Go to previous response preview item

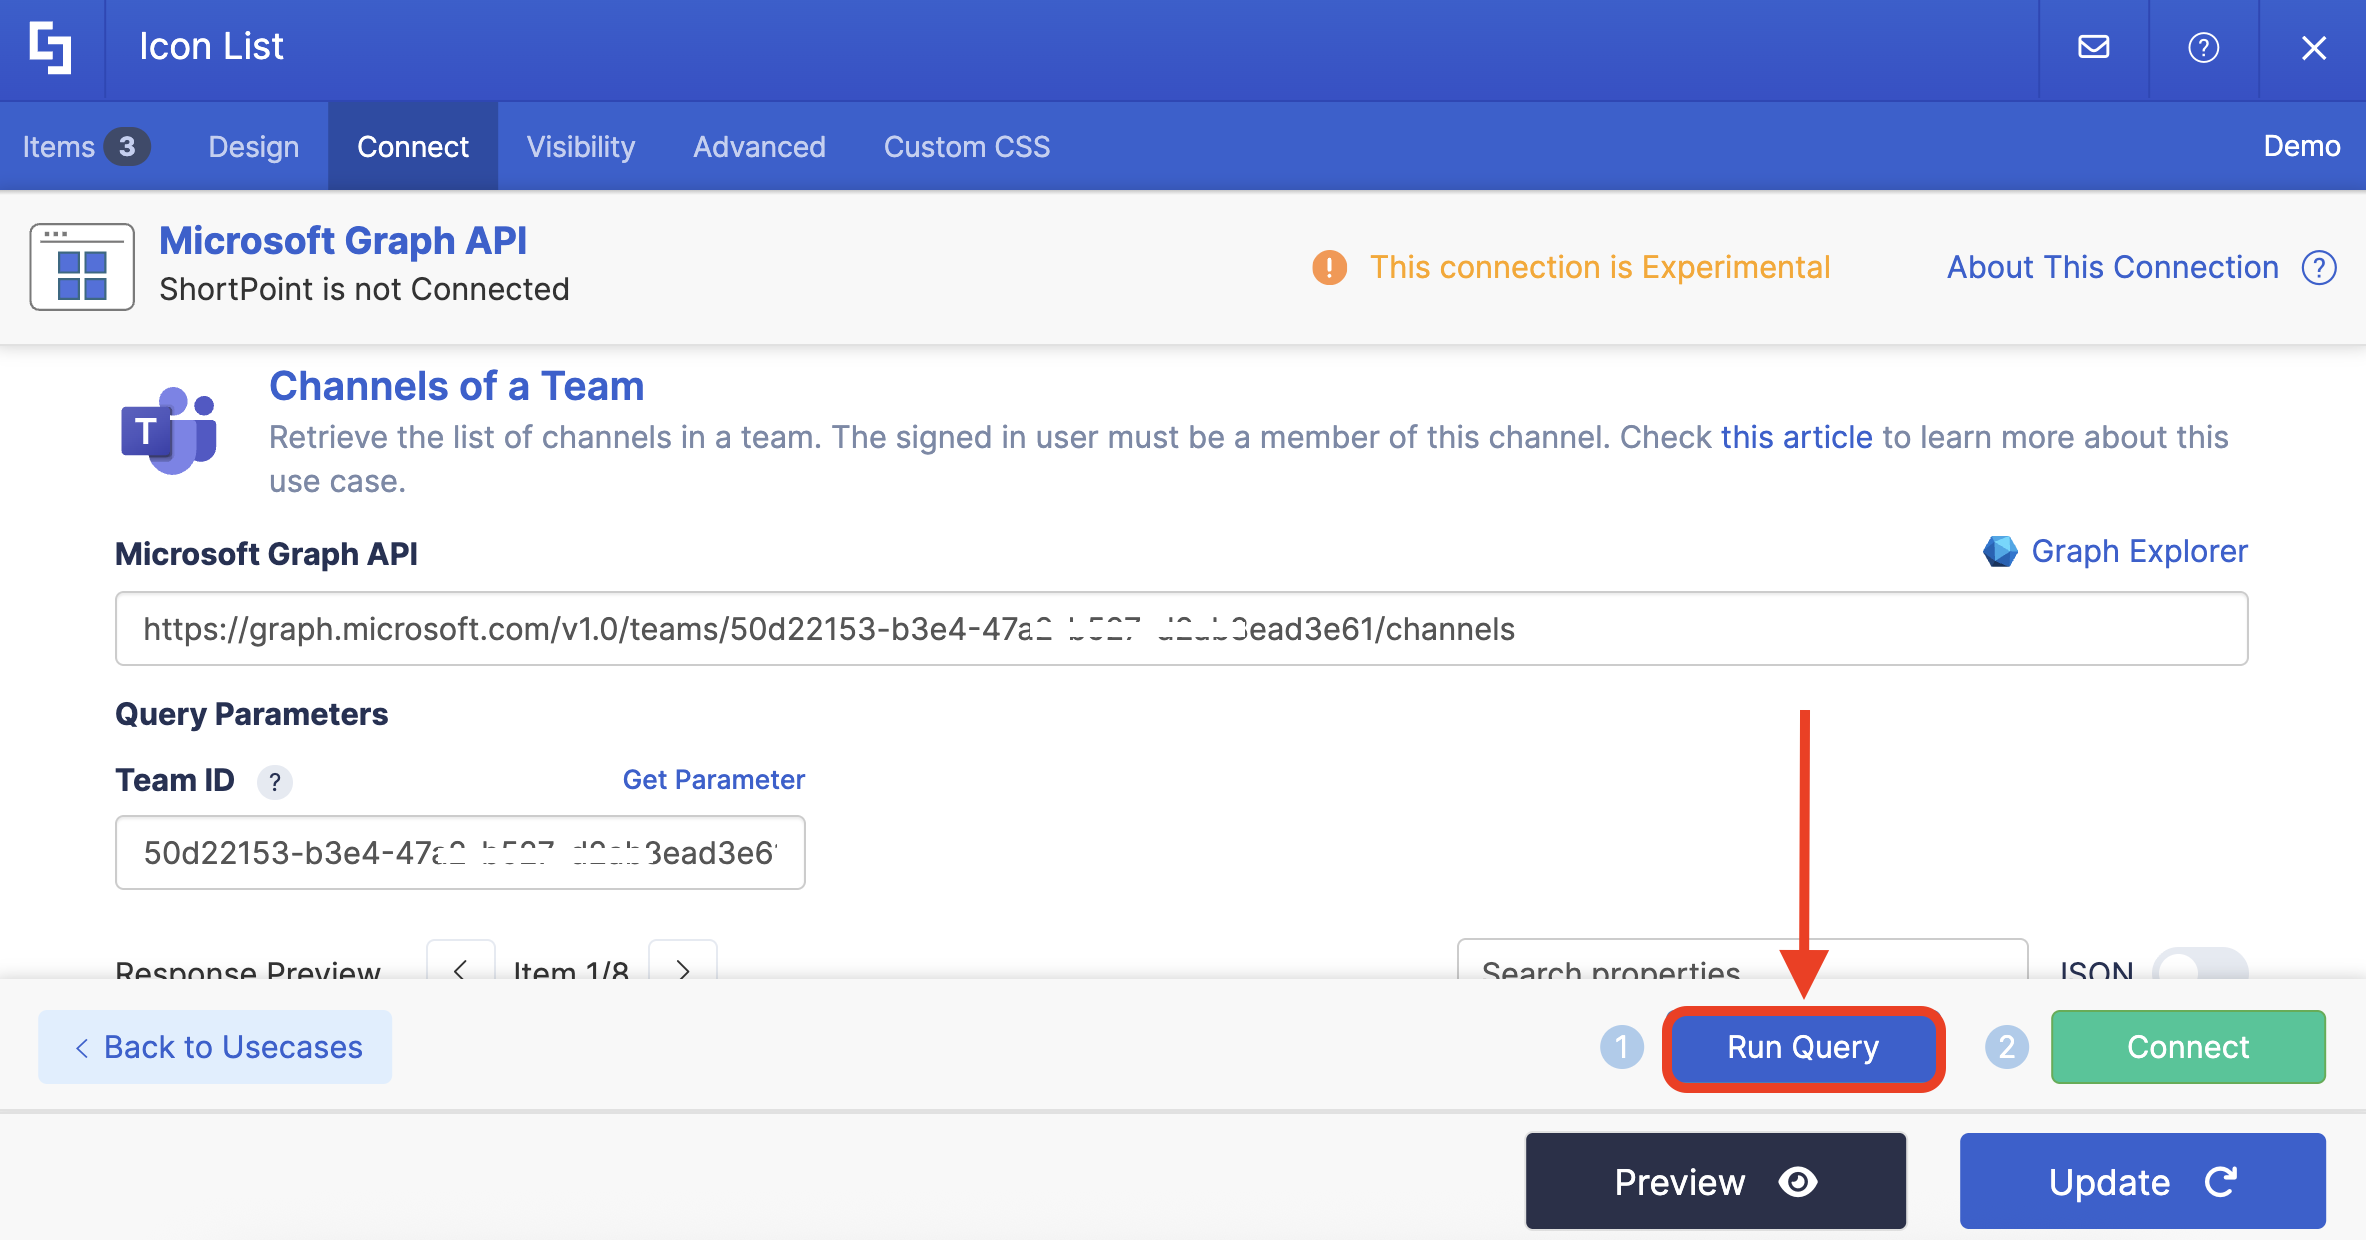(x=460, y=965)
